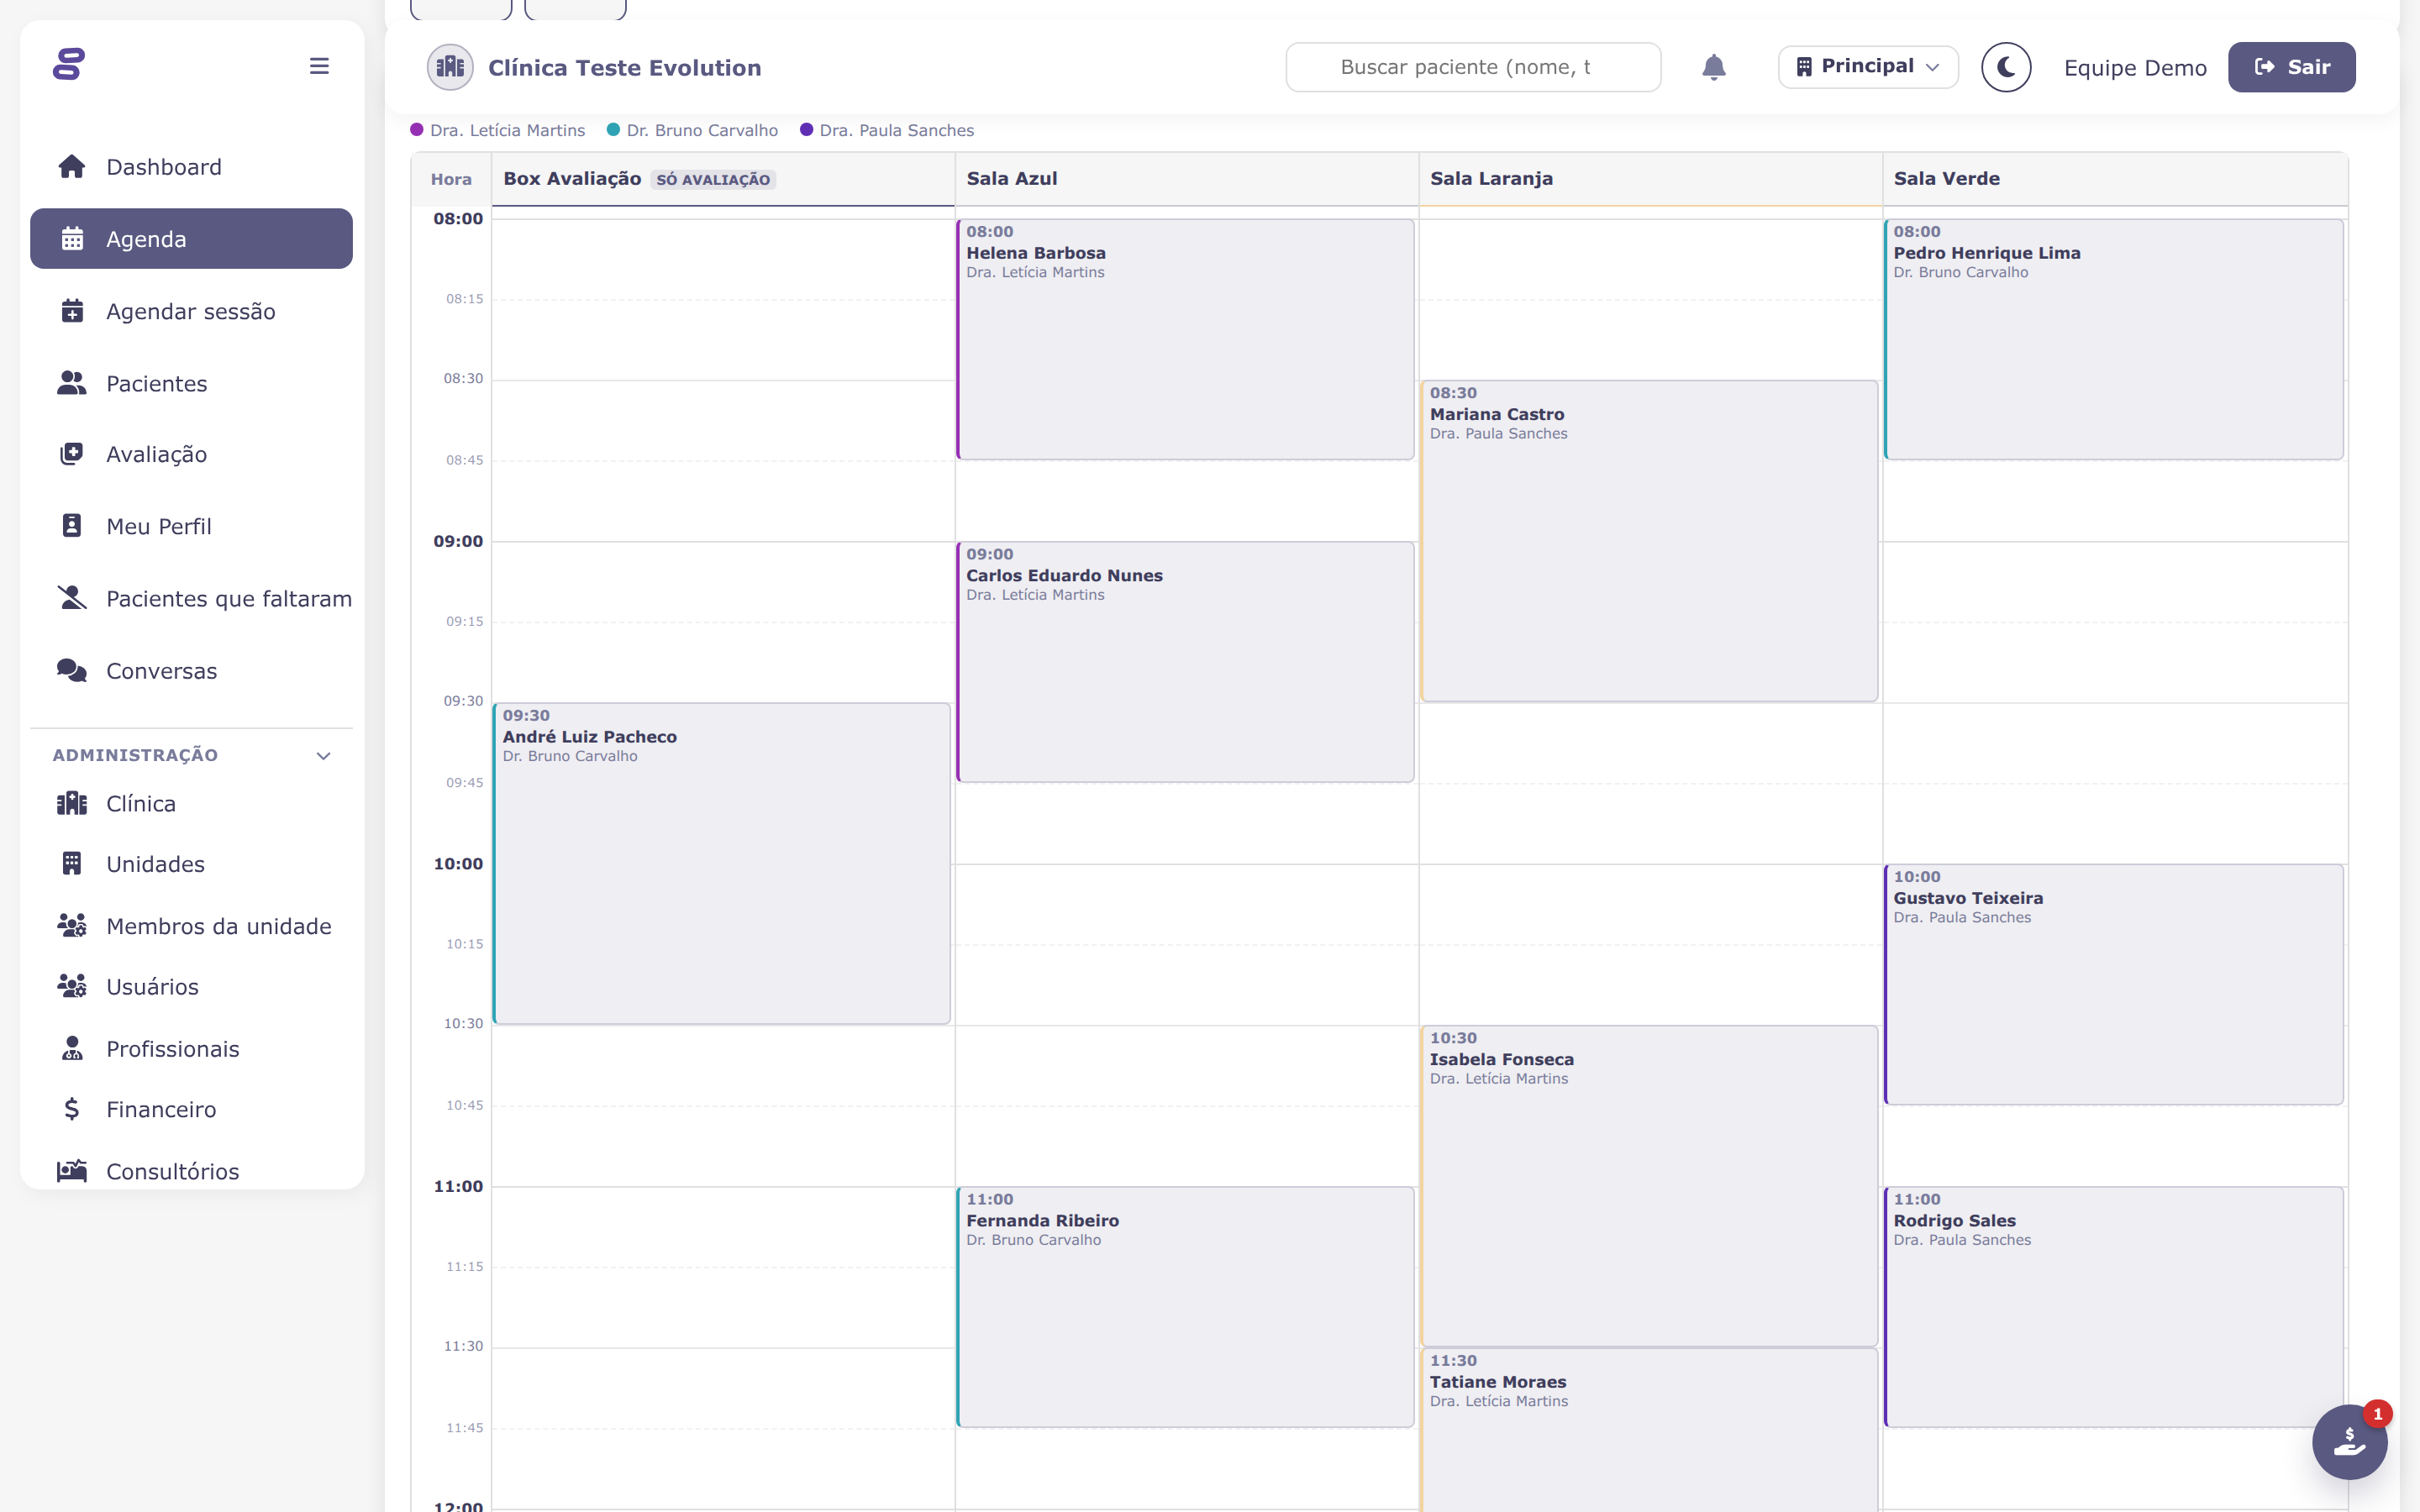Click the Dashboard house icon
The height and width of the screenshot is (1512, 2420).
click(x=72, y=166)
